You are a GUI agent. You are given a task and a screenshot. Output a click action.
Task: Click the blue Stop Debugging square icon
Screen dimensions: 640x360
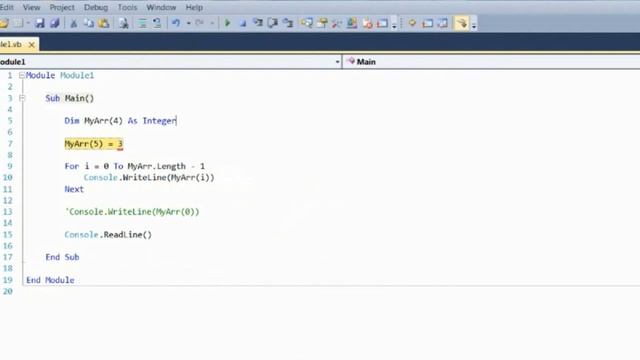tap(242, 23)
